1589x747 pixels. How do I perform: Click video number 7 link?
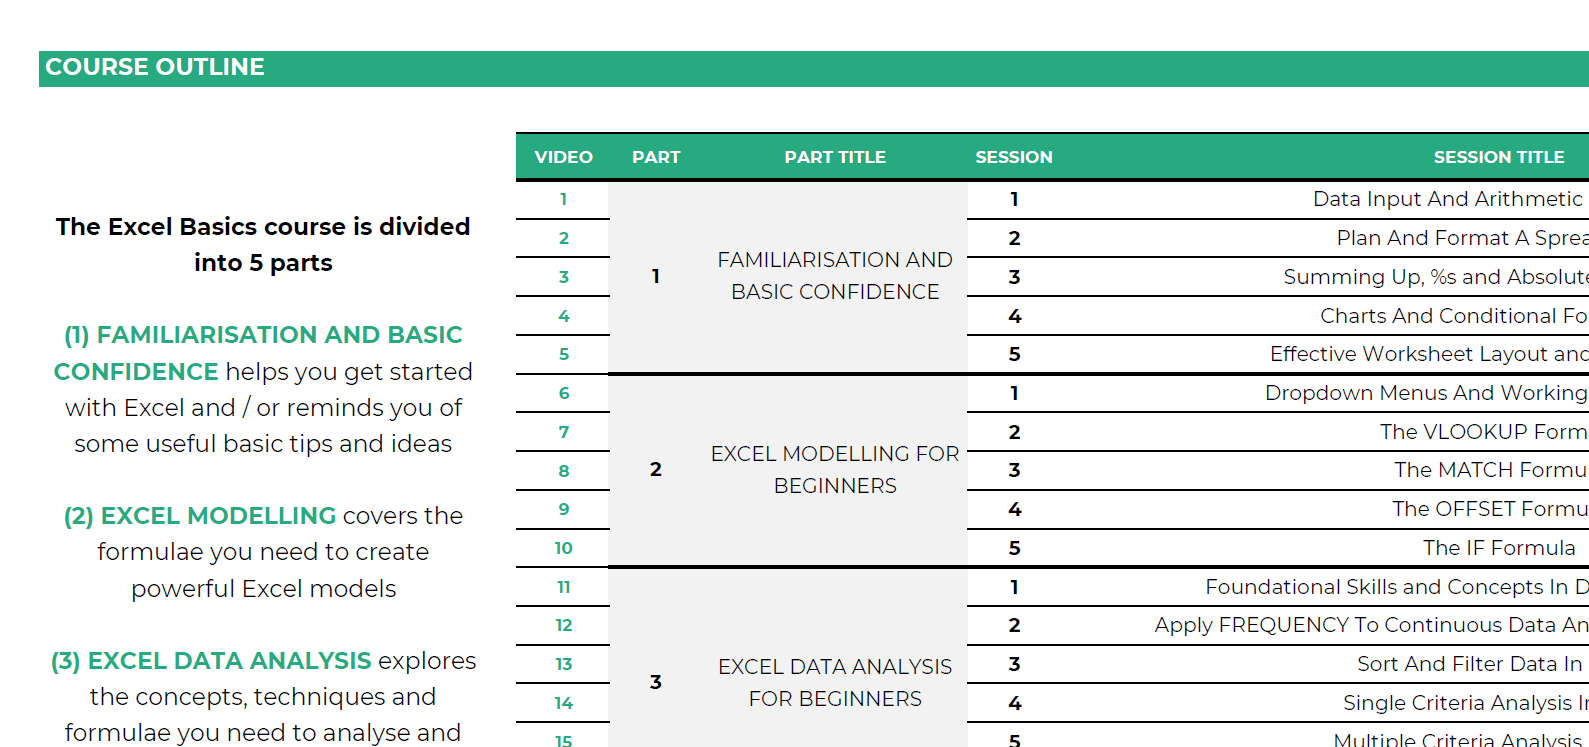click(563, 432)
